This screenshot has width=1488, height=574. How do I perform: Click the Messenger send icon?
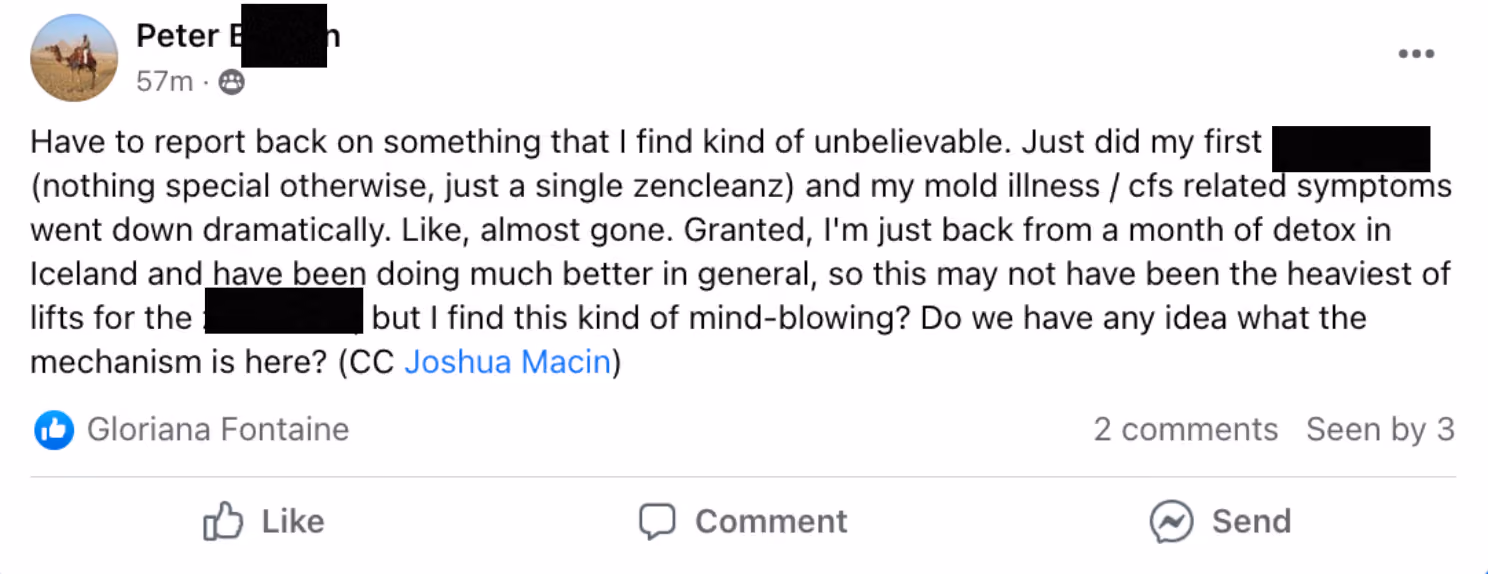1171,521
